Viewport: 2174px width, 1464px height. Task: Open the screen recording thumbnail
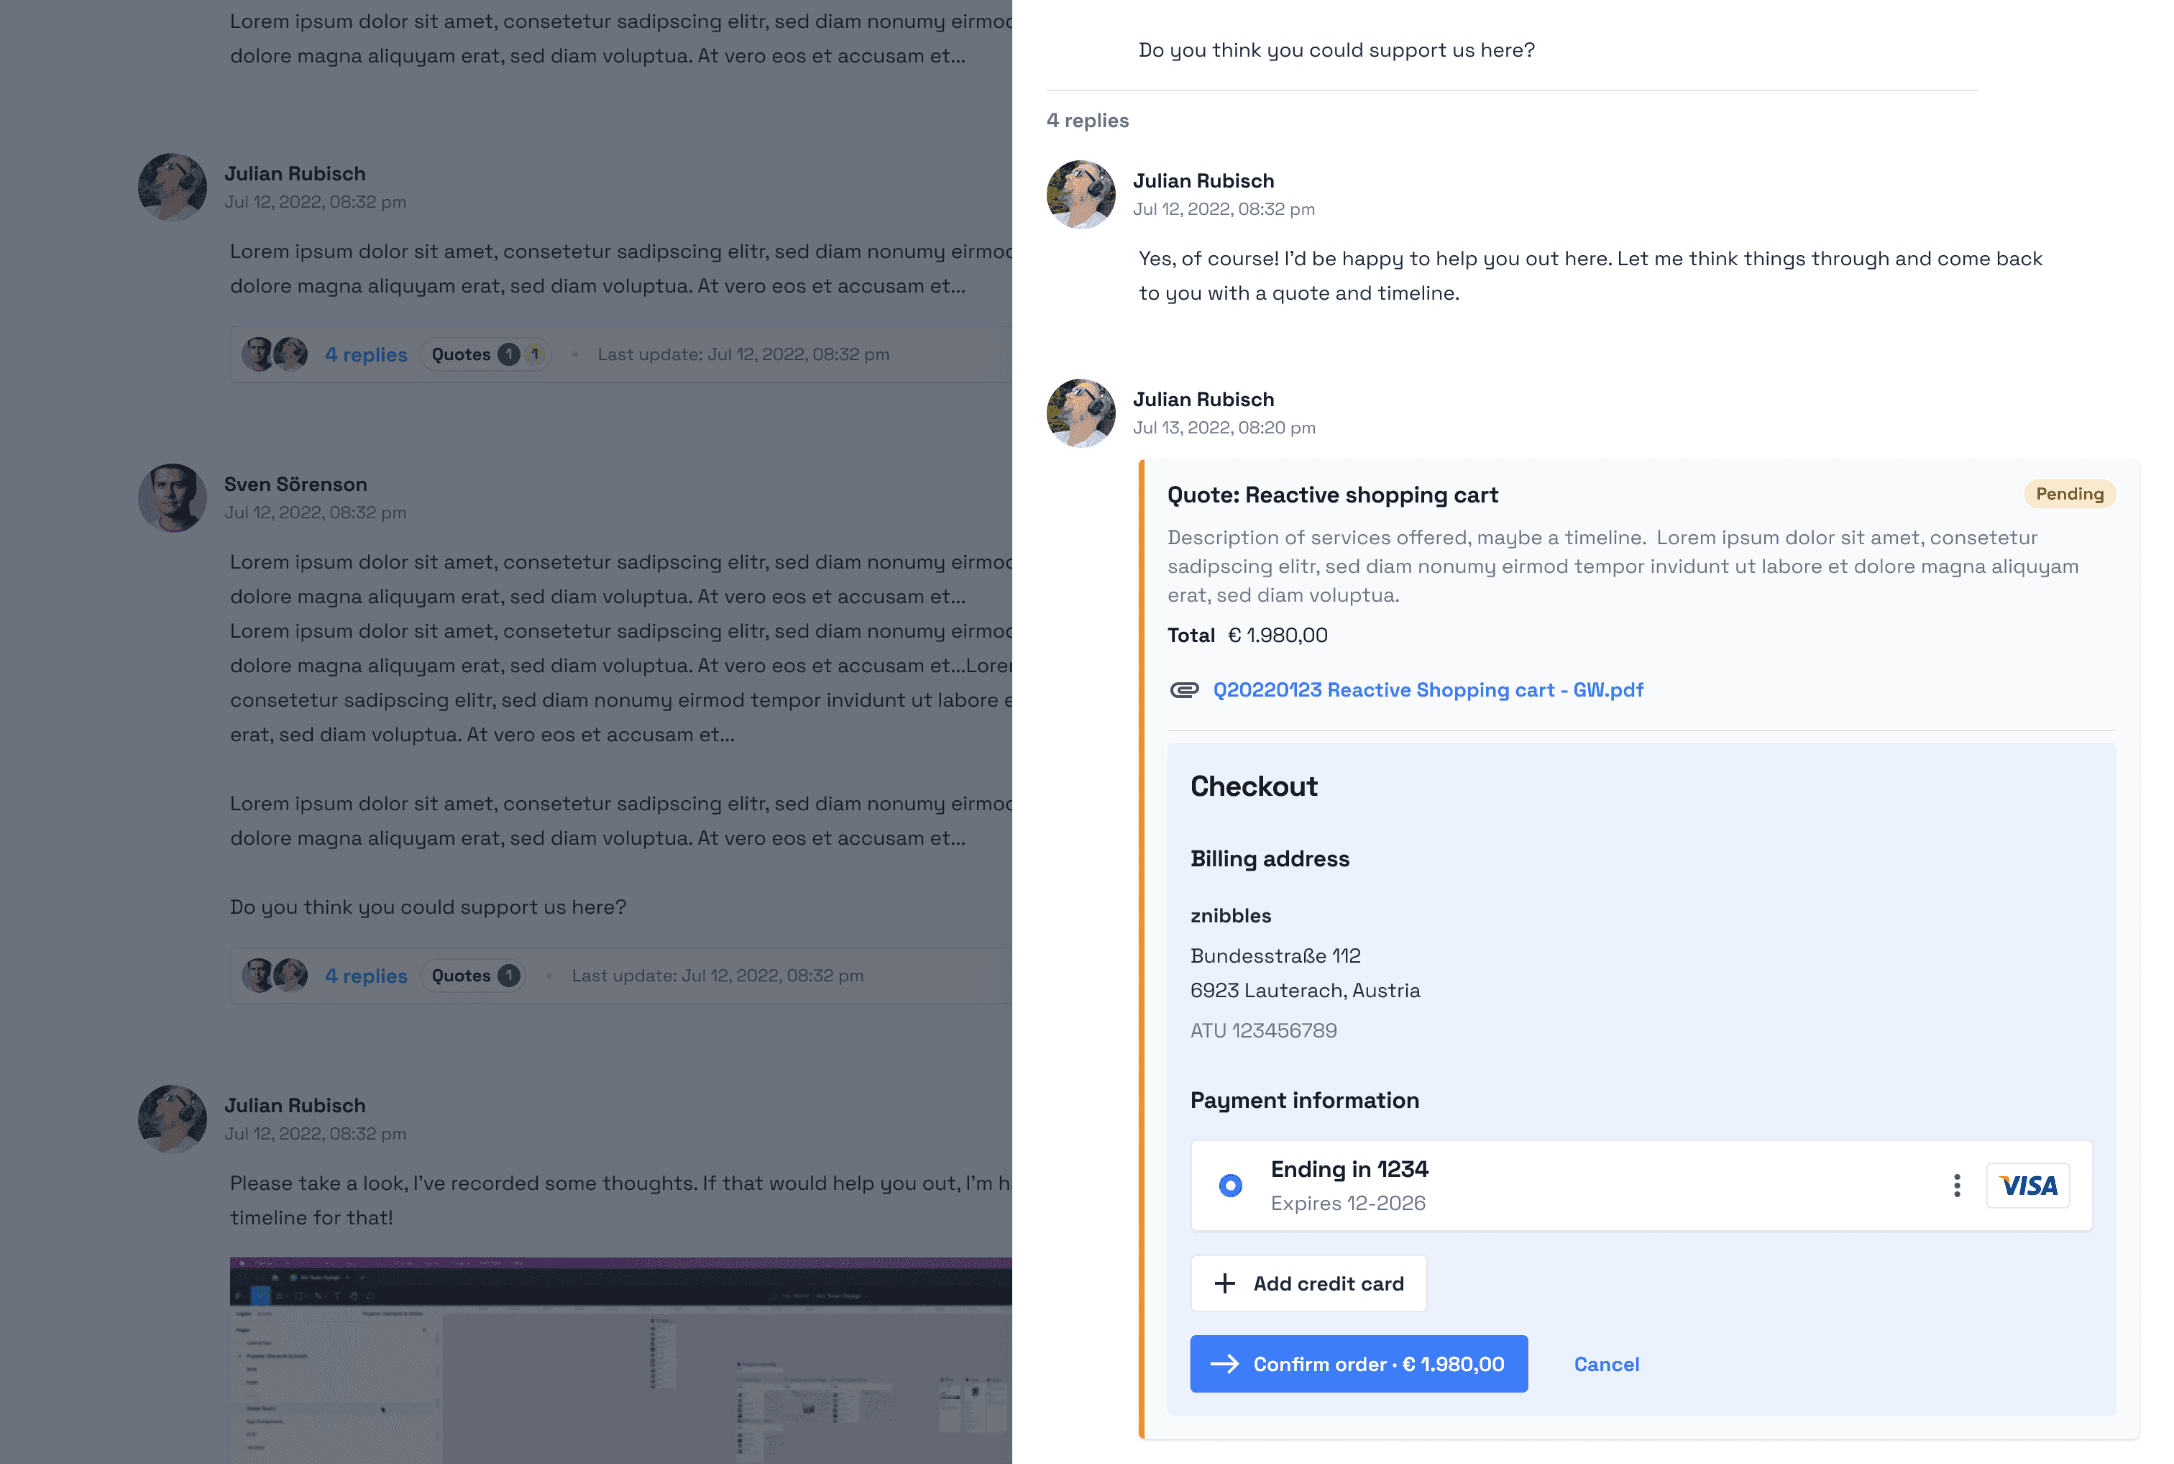[x=620, y=1360]
